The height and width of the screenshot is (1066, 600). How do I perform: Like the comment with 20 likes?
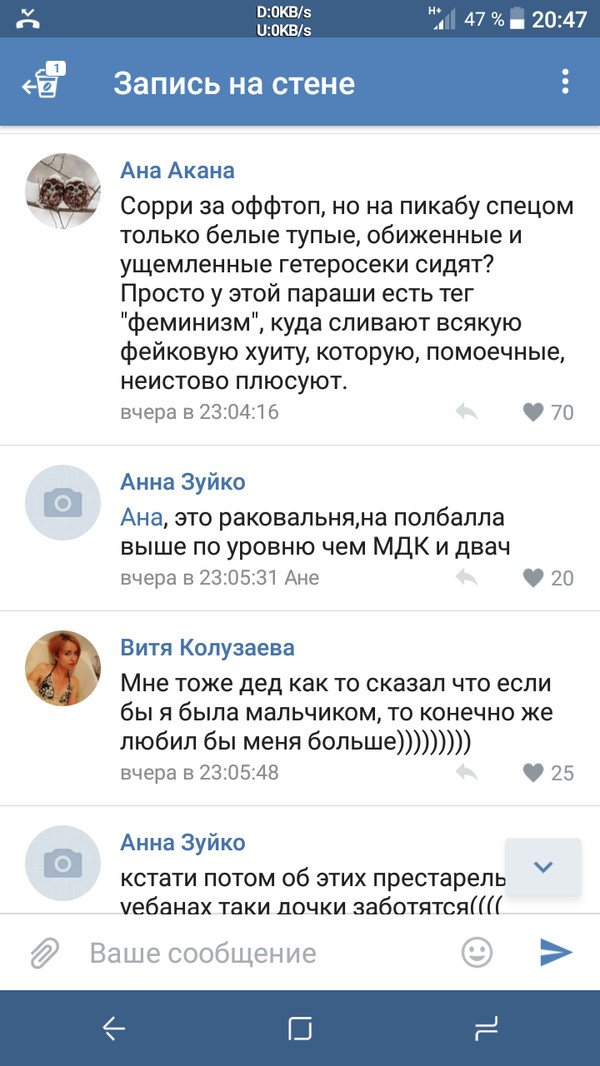pyautogui.click(x=534, y=578)
